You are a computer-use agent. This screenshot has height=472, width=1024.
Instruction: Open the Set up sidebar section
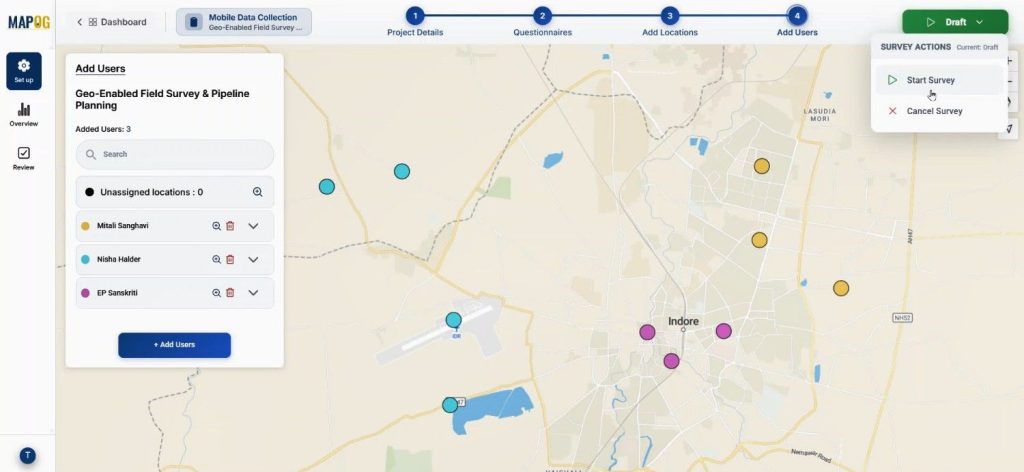23,71
